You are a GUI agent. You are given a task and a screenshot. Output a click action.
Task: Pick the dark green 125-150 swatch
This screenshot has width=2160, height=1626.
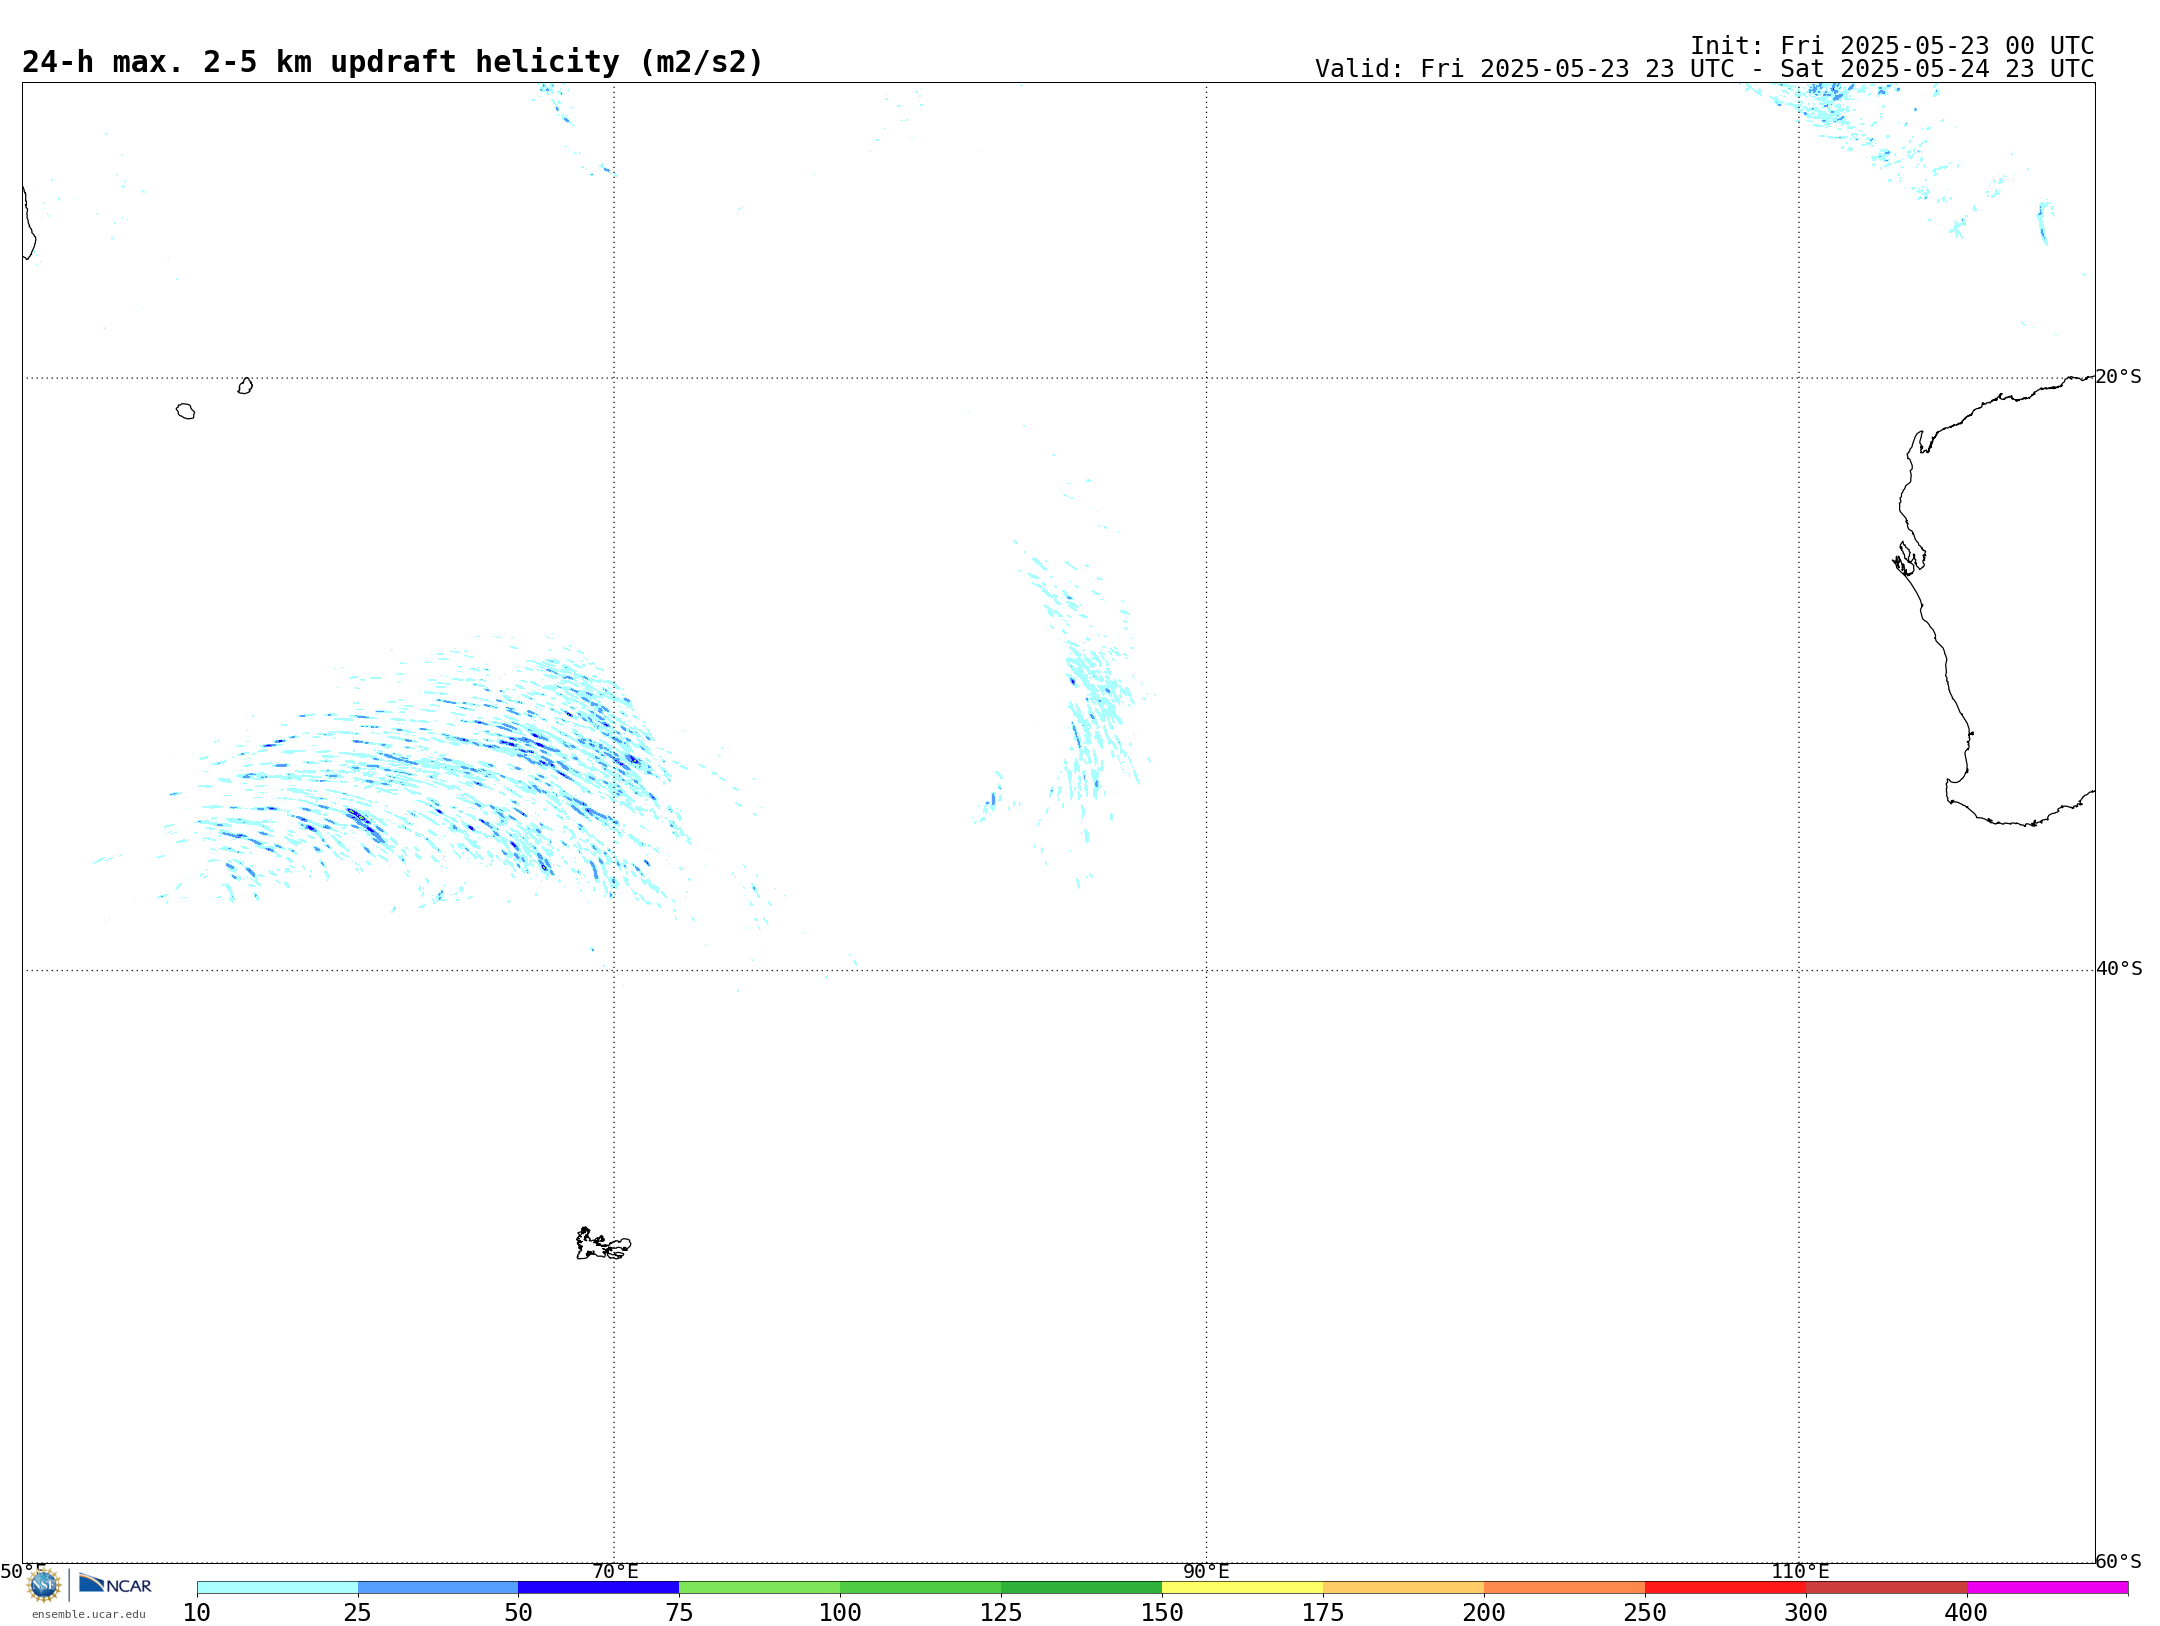click(x=1082, y=1588)
